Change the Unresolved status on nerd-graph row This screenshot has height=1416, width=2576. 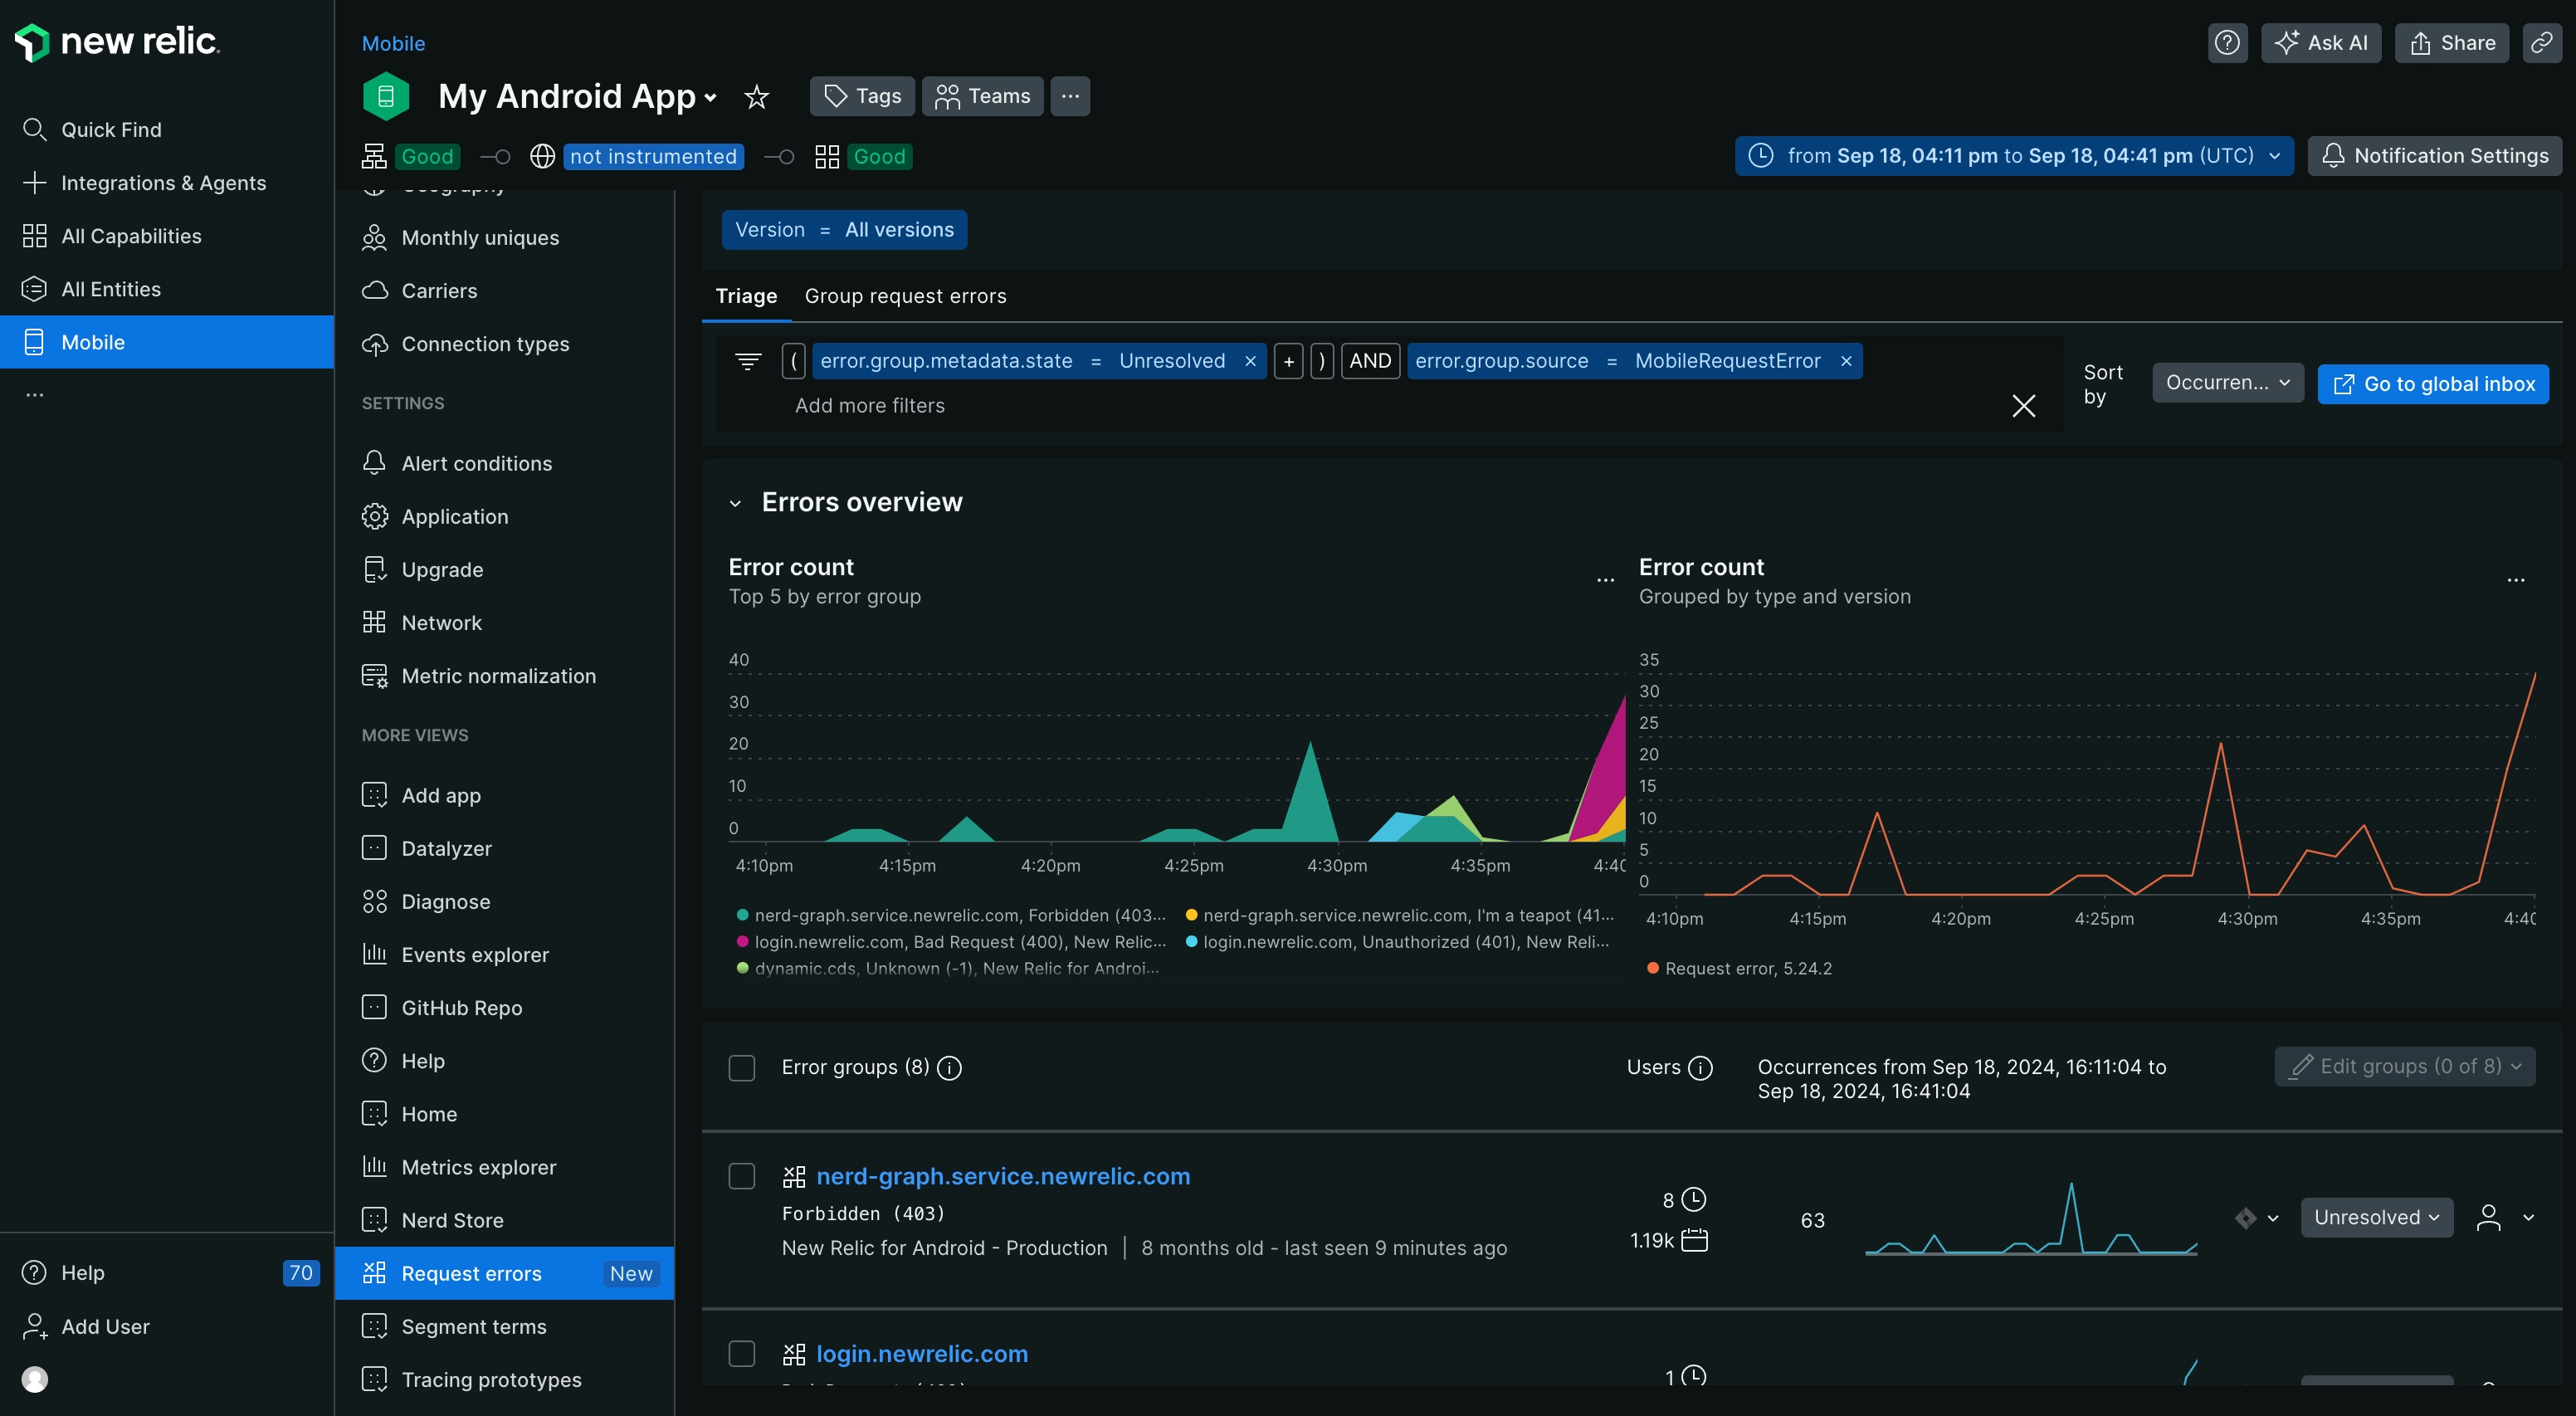coord(2376,1218)
